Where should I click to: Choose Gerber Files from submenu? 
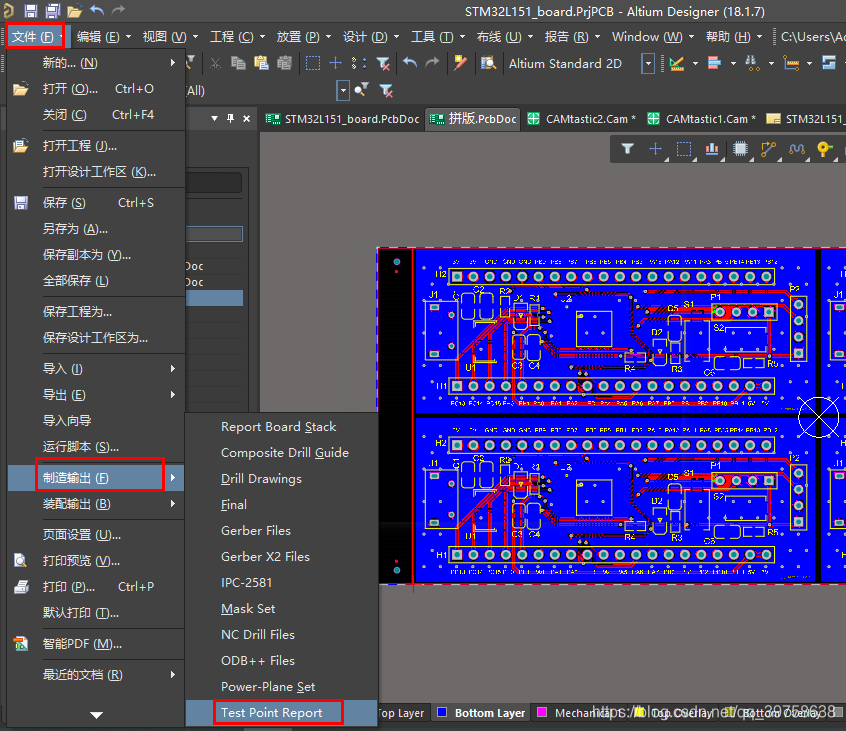point(281,530)
